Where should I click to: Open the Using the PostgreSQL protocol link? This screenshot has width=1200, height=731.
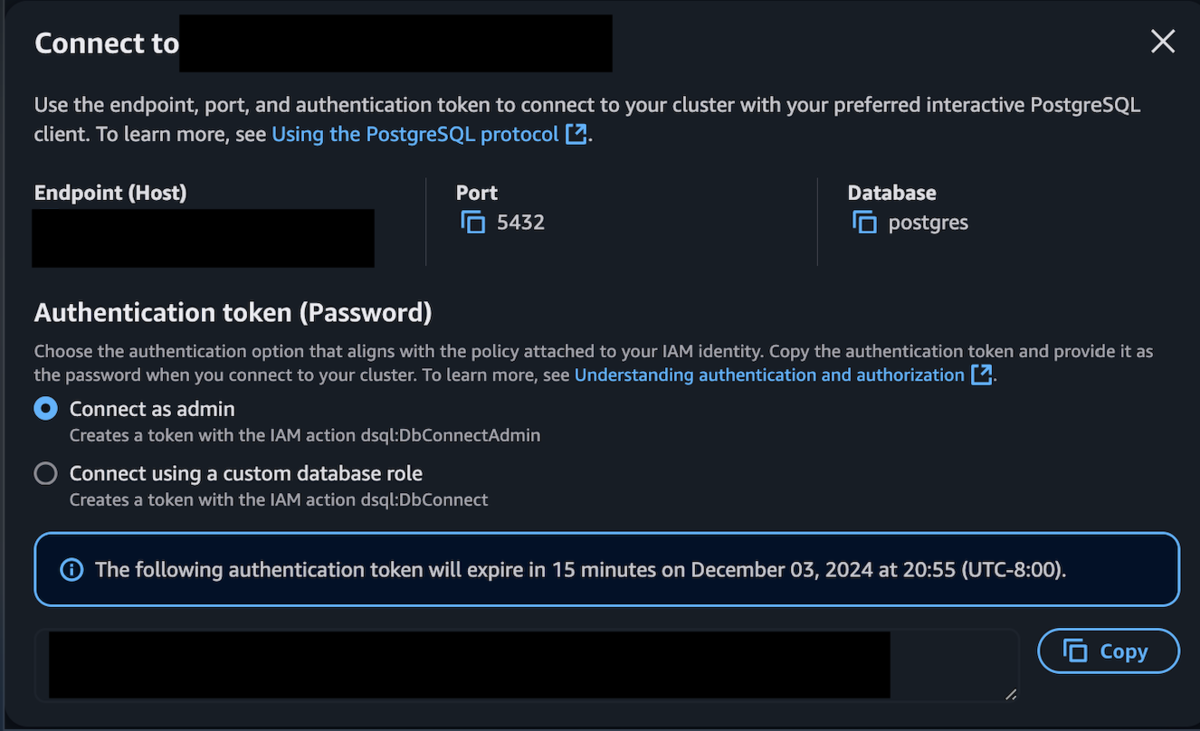[415, 134]
